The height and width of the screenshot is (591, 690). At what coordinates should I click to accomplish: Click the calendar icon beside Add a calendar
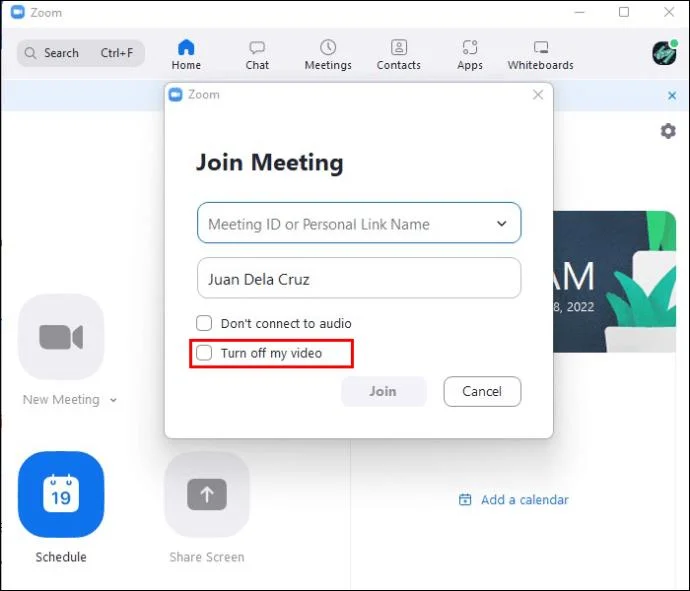[465, 500]
